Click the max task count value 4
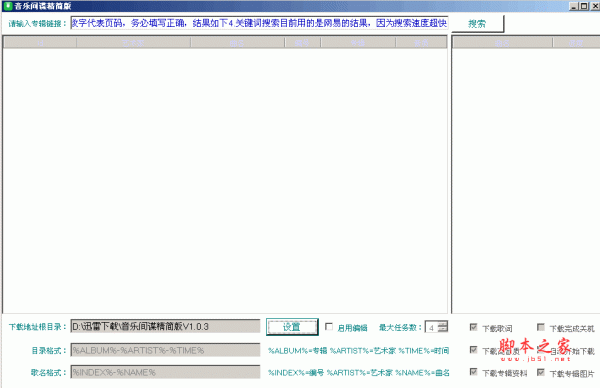 tap(432, 328)
